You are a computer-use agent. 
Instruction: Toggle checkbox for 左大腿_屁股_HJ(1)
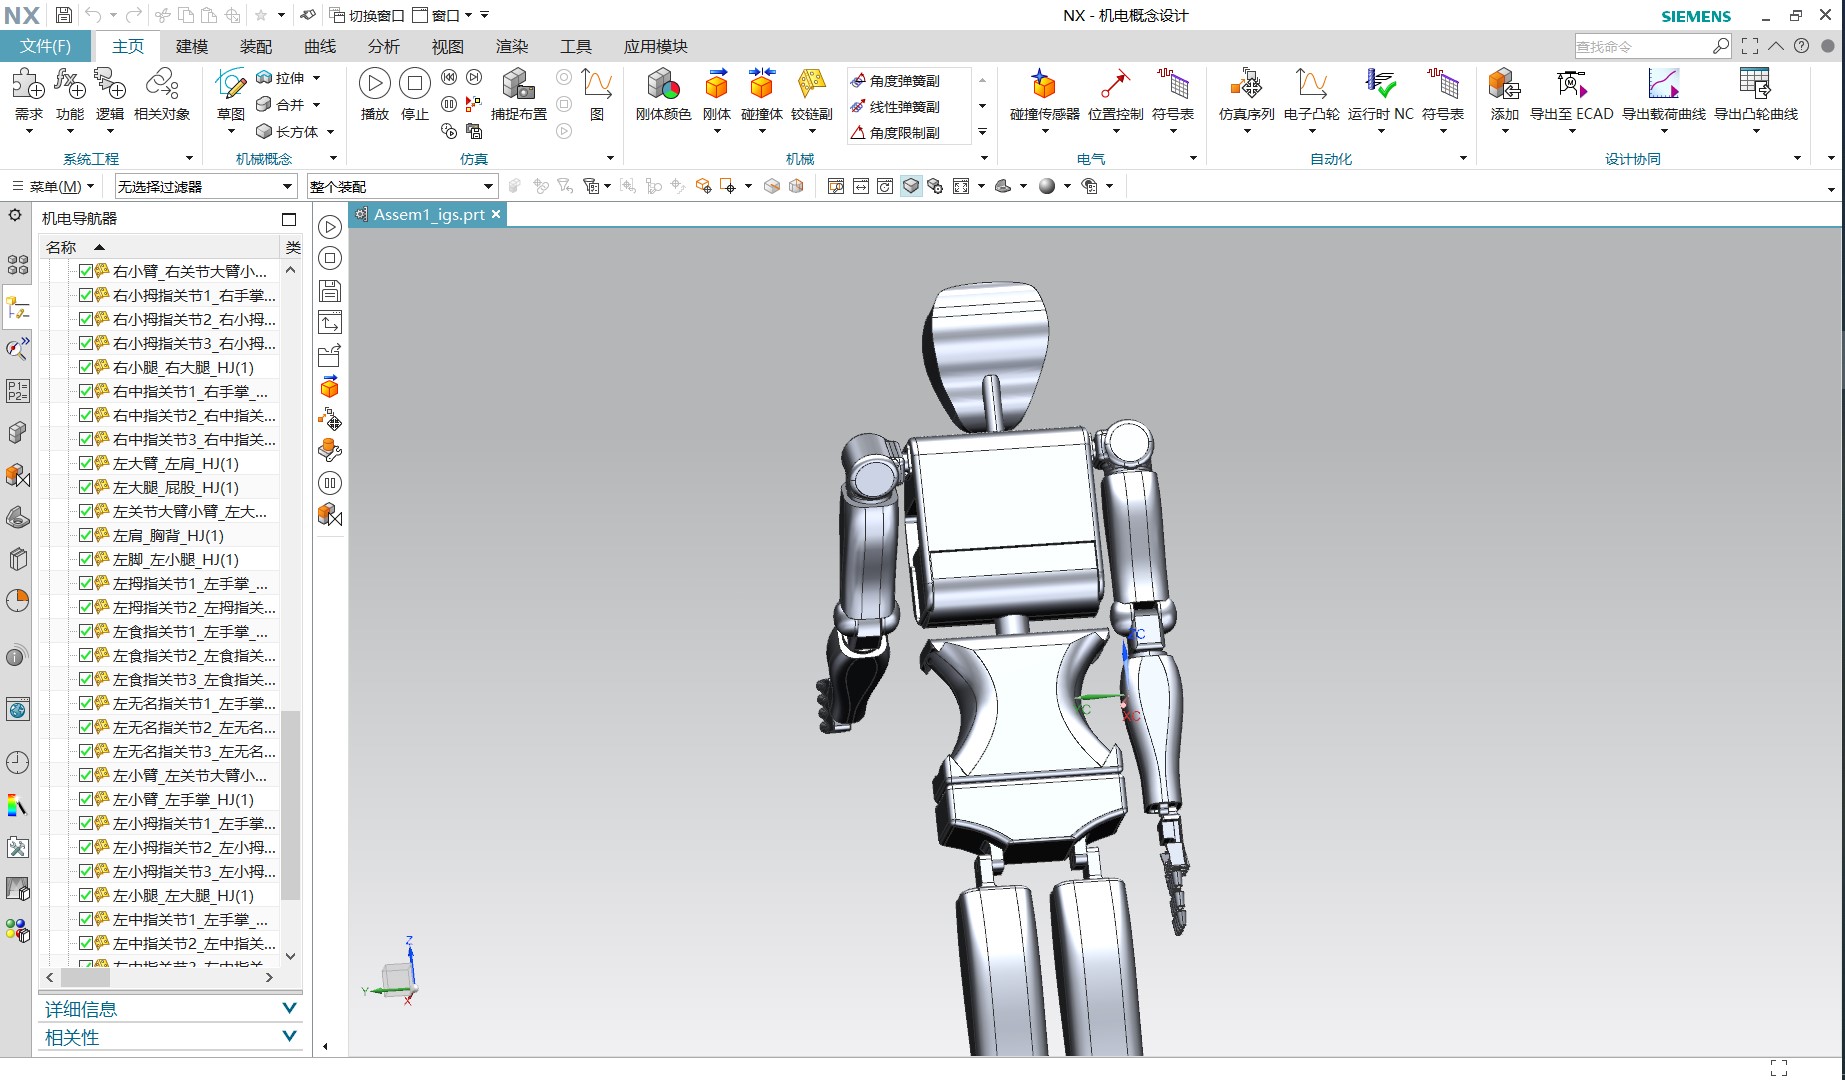[86, 487]
